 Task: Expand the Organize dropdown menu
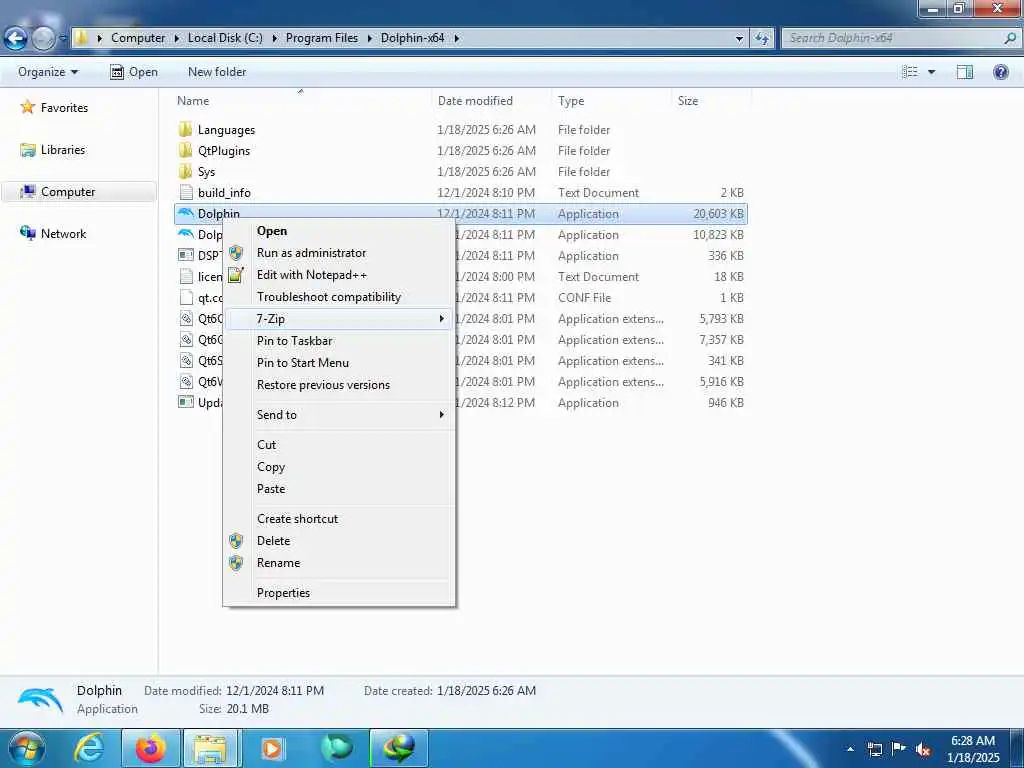[48, 72]
